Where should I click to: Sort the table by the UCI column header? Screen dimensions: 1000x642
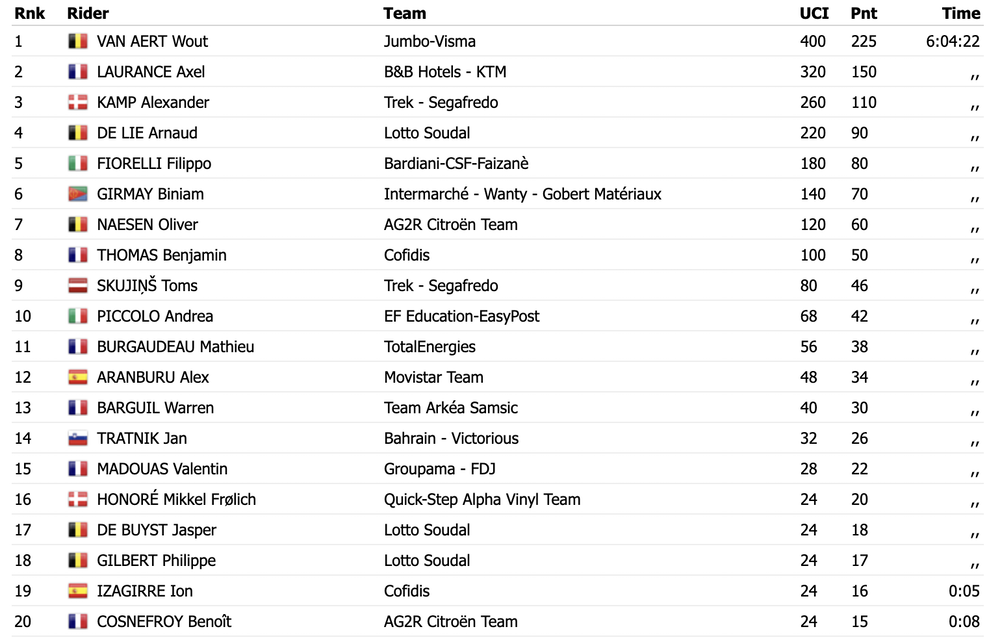coord(814,13)
